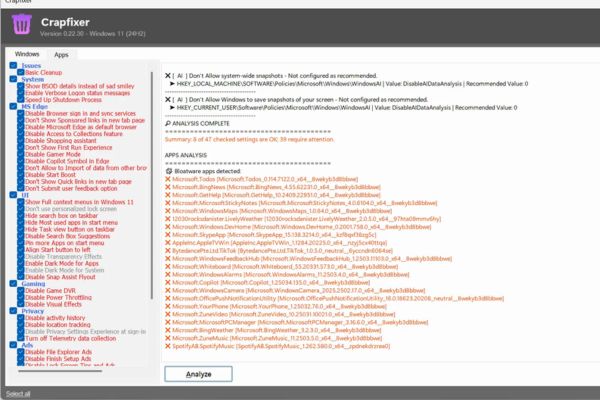Uncheck Disable Gamer Mode option
Image resolution: width=600 pixels, height=400 pixels.
[x=21, y=154]
